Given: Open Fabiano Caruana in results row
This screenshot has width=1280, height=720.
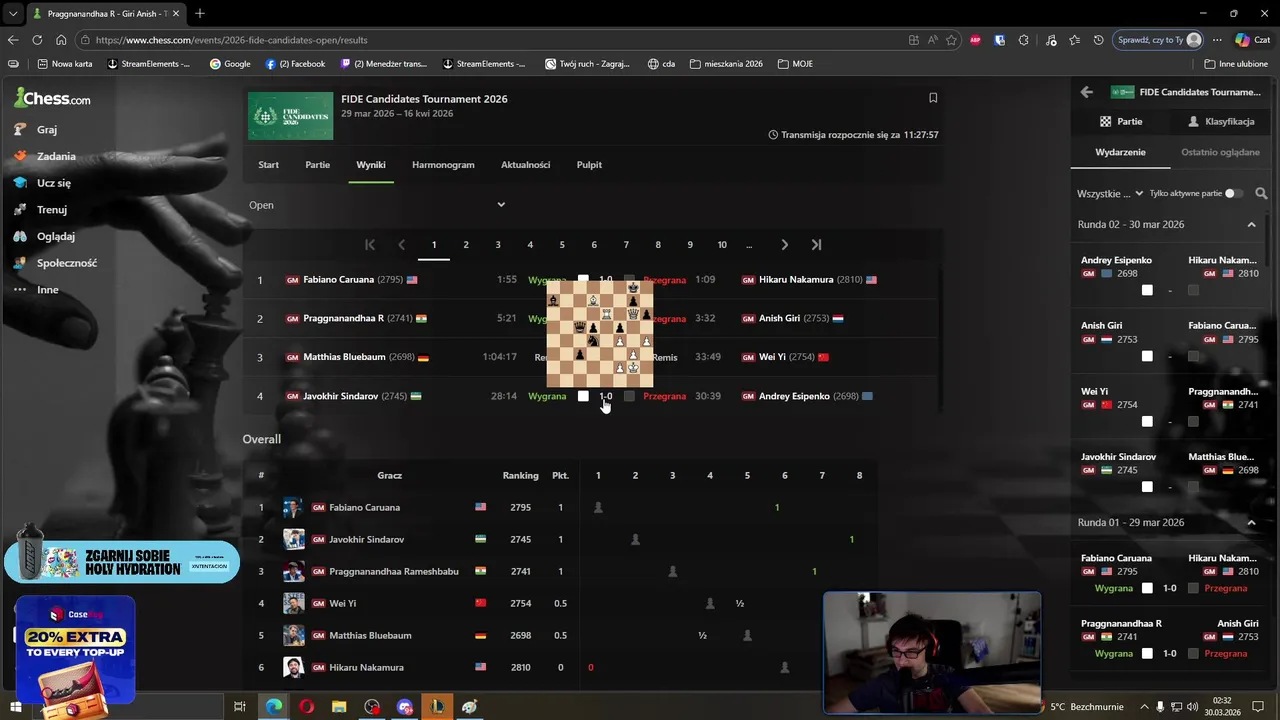Looking at the screenshot, I should [338, 280].
